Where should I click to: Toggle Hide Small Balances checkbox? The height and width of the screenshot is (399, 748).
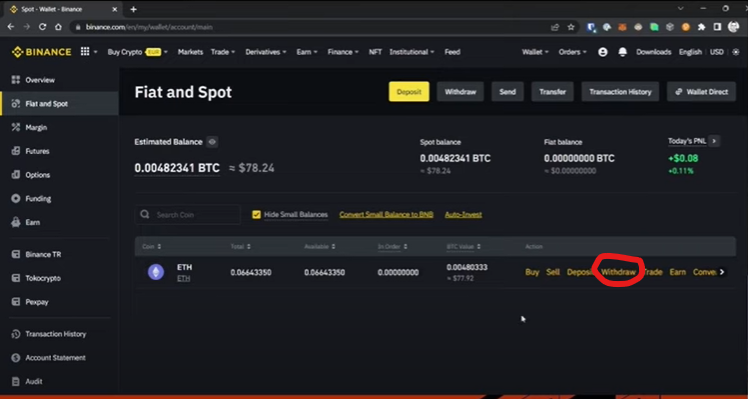coord(256,215)
